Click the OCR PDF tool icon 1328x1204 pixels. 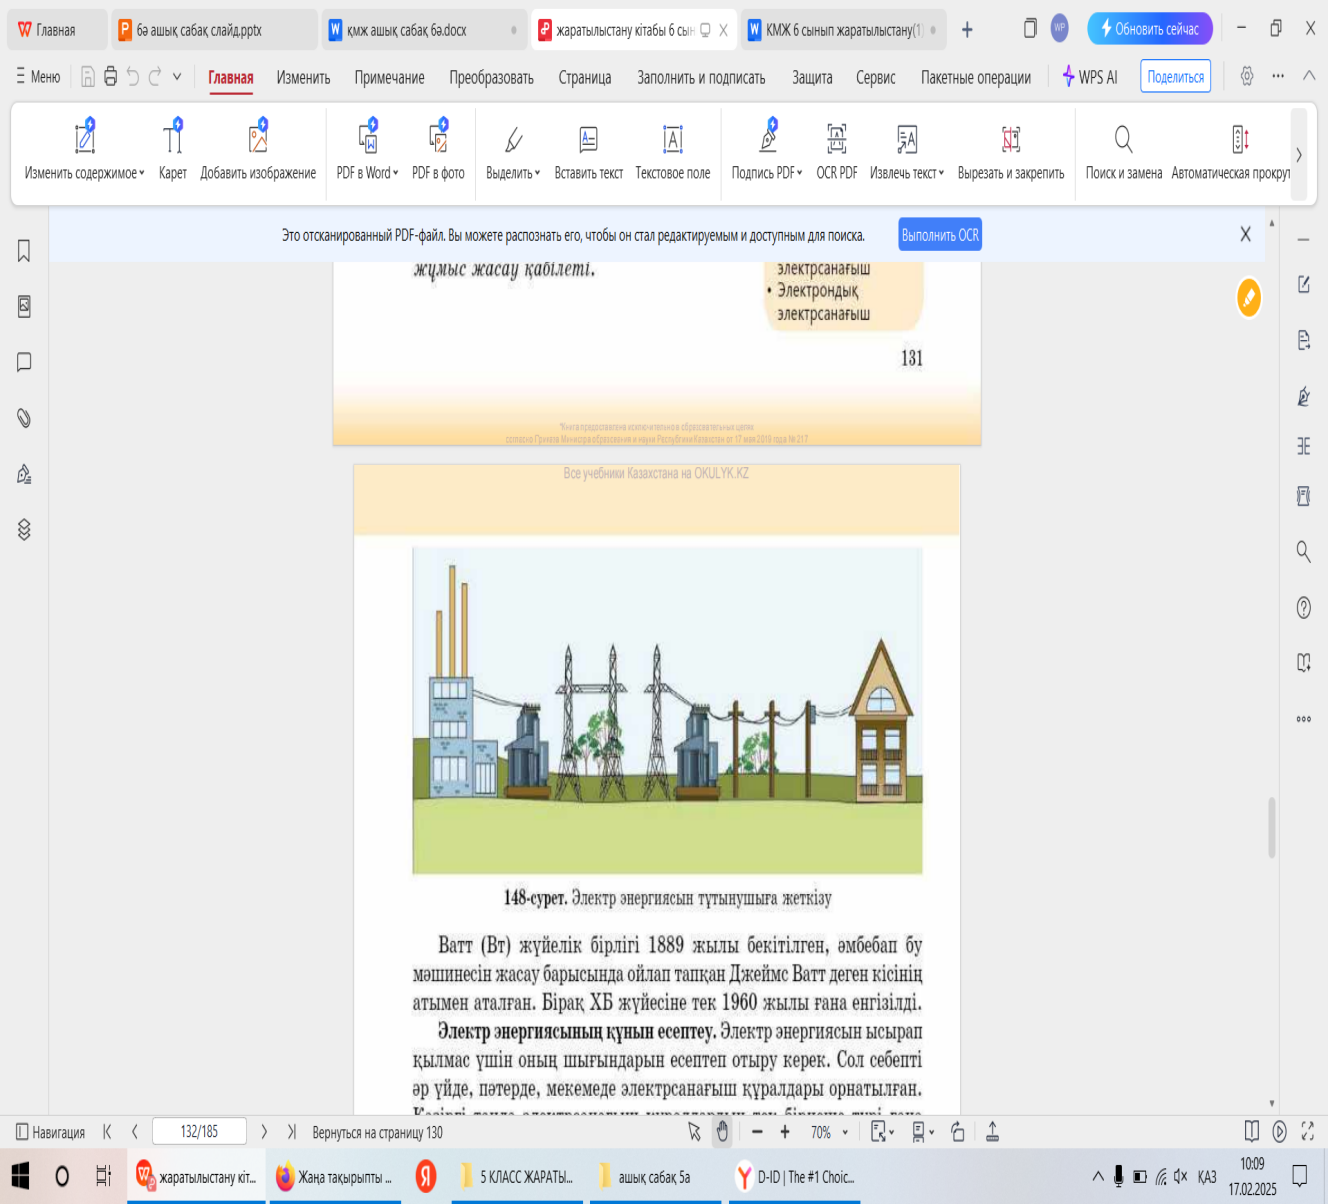pos(836,140)
